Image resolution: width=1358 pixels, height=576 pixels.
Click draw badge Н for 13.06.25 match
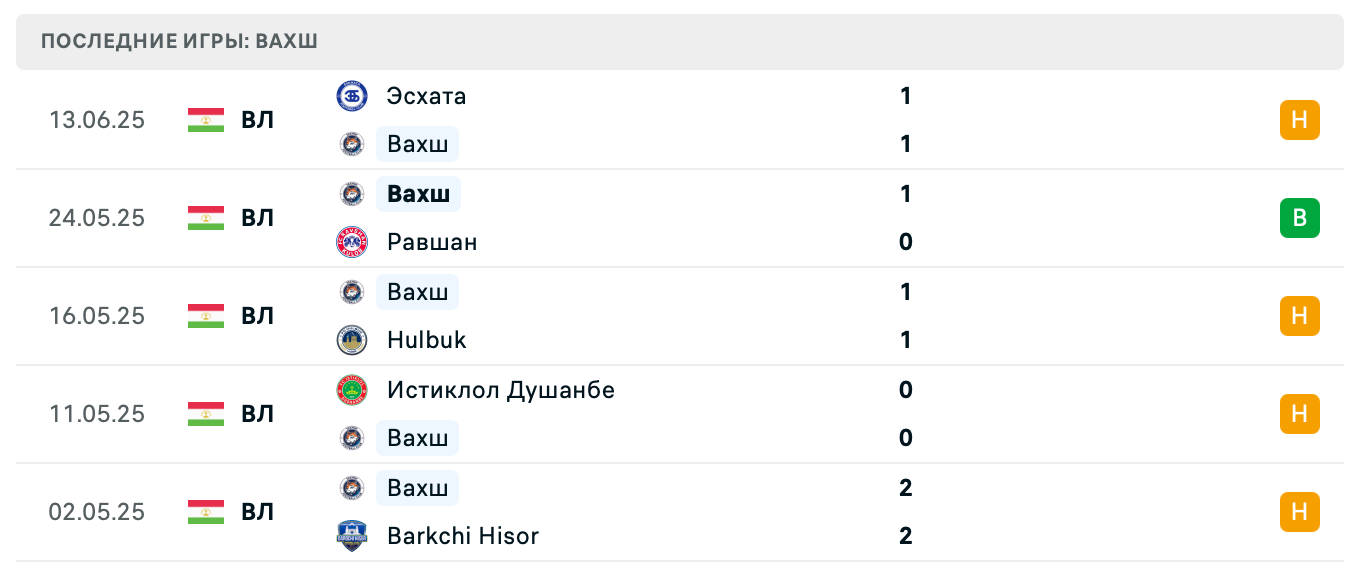1299,120
